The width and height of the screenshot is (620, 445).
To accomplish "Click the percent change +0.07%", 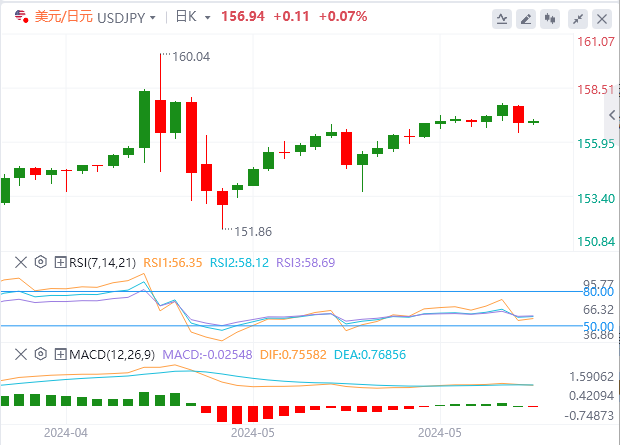I will pos(343,17).
